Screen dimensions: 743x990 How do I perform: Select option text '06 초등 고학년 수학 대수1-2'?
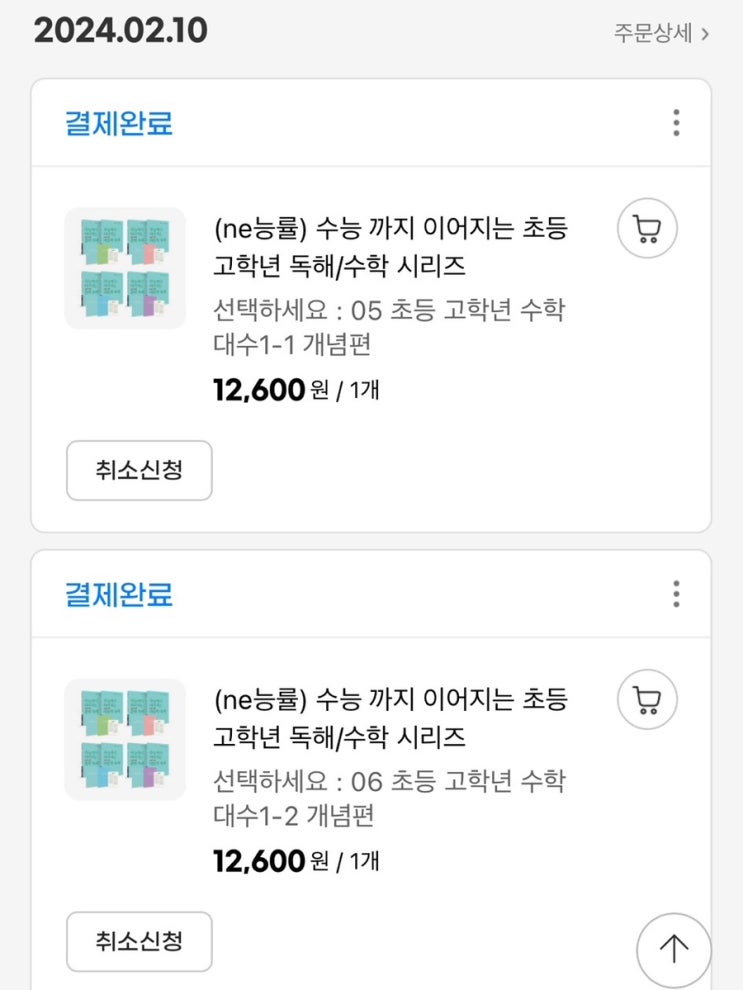pyautogui.click(x=389, y=798)
